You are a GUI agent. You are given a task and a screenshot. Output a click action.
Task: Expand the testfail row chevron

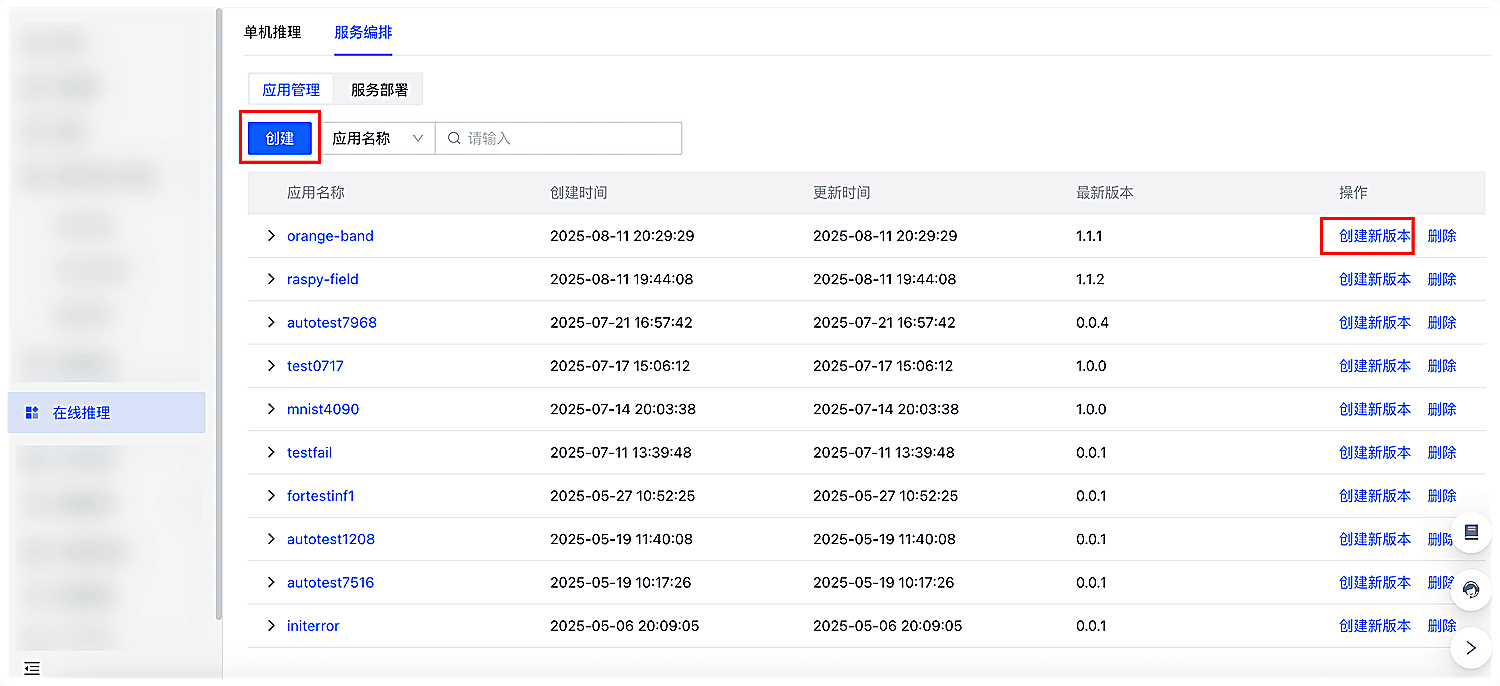coord(271,452)
